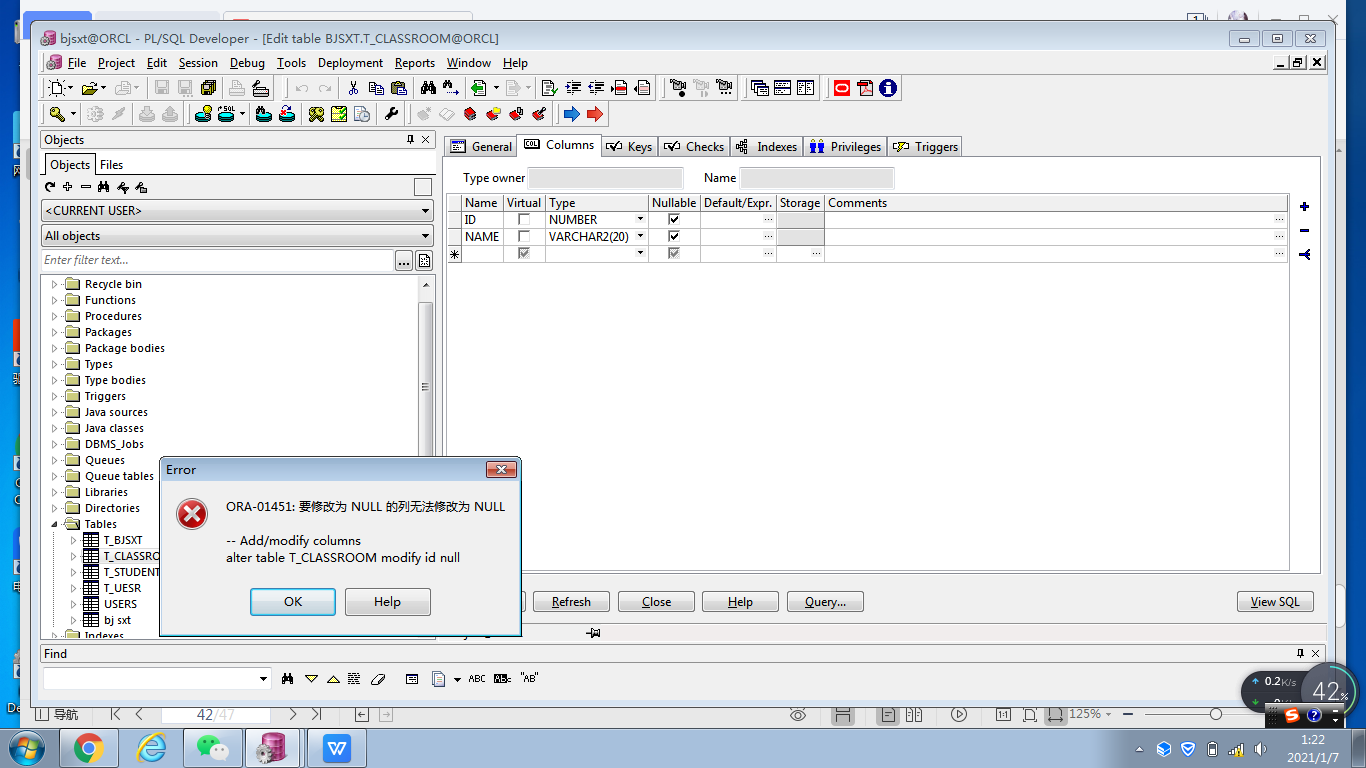This screenshot has height=768, width=1366.
Task: Click the eraser icon in Find bar
Action: tap(377, 679)
